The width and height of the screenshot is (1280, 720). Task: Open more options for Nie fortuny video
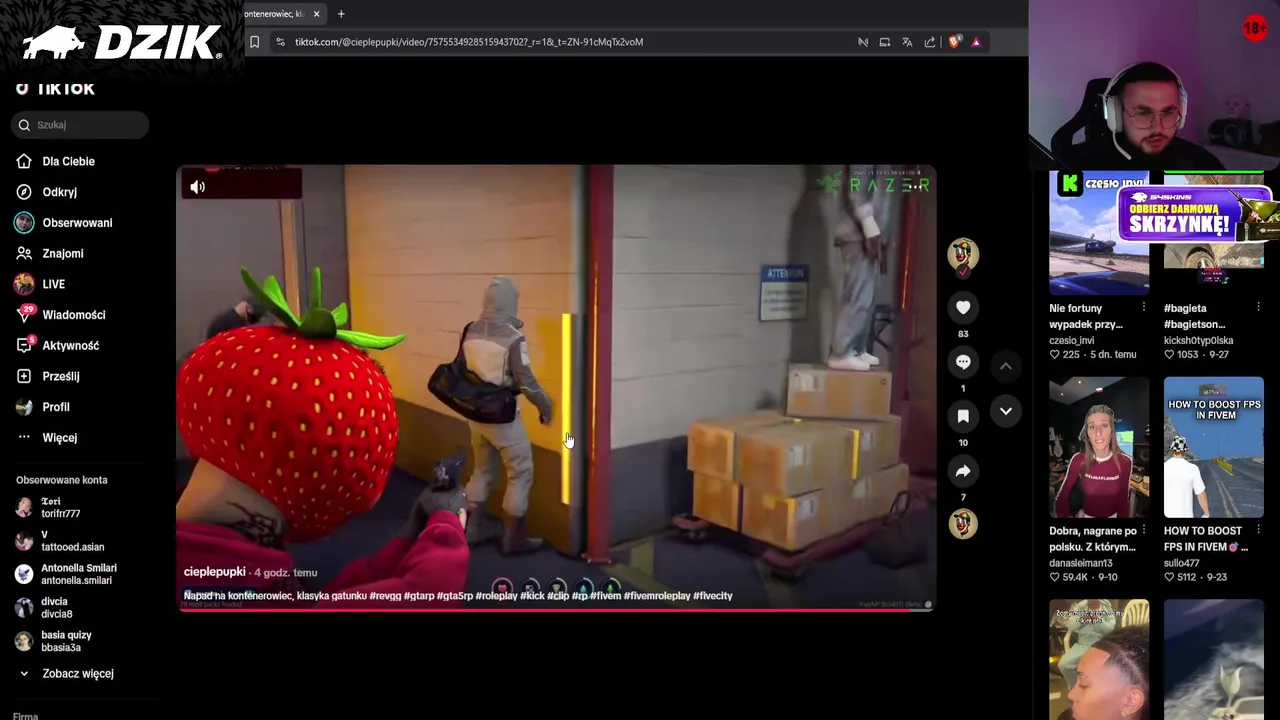(1143, 308)
